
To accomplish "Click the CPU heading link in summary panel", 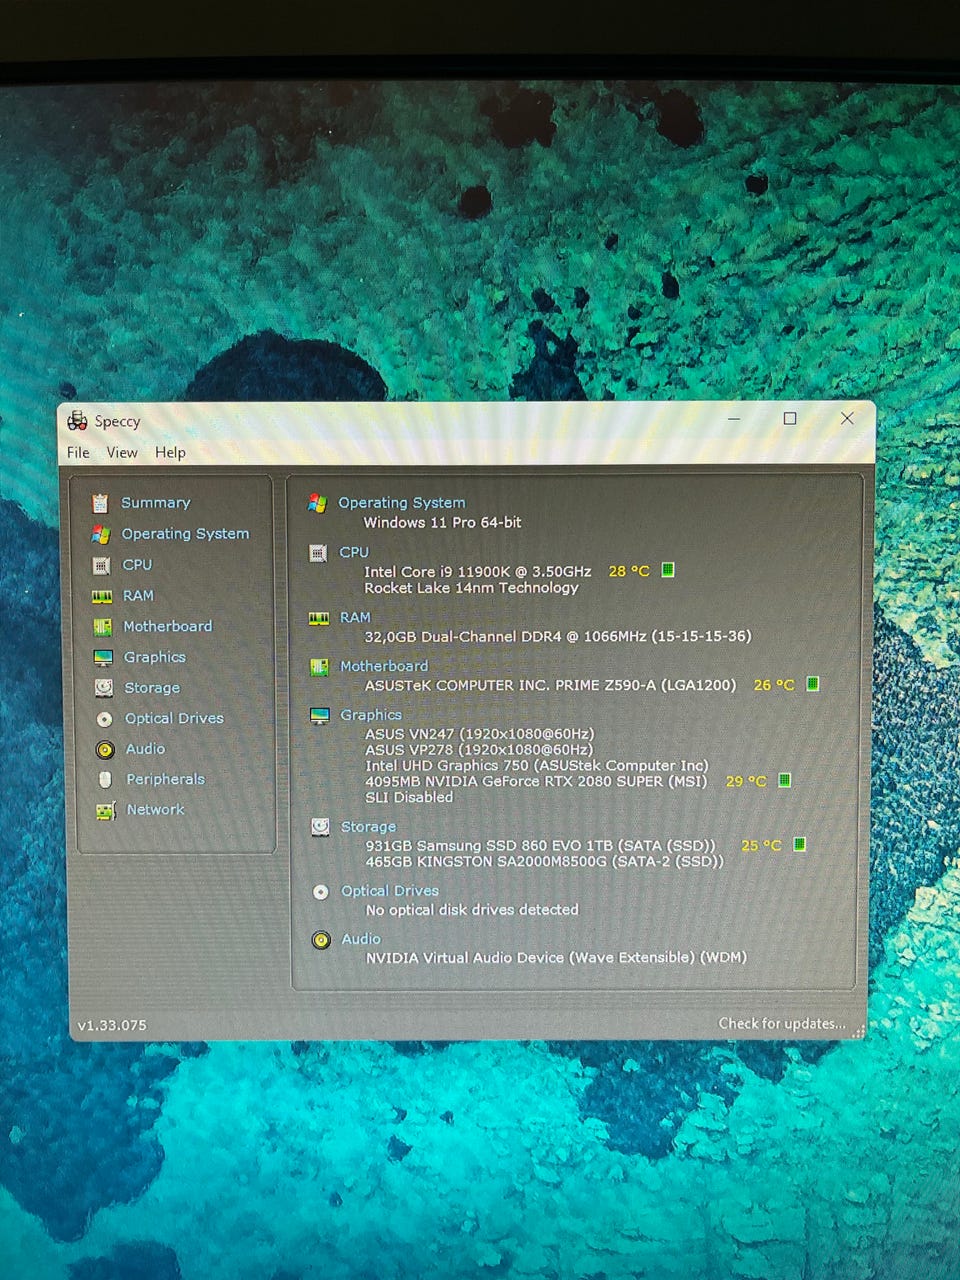I will click(354, 552).
